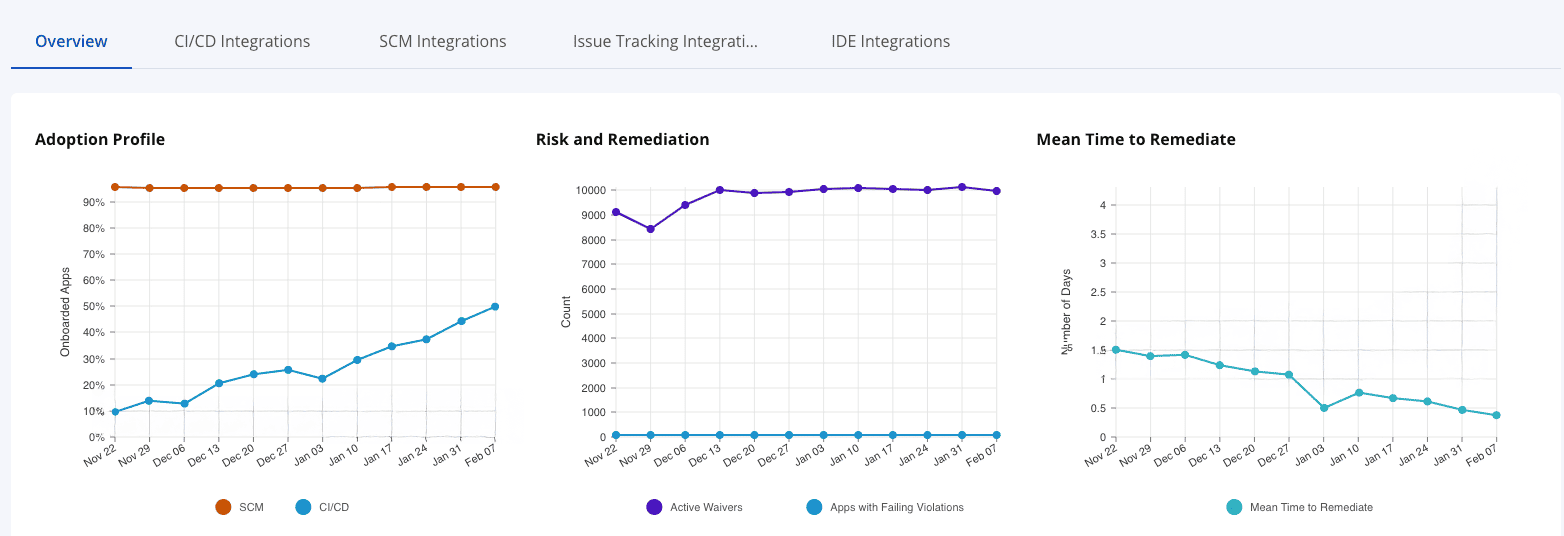Toggle Mean Time to Remediate legend circle
Screen dimensions: 1564x536
click(1234, 507)
